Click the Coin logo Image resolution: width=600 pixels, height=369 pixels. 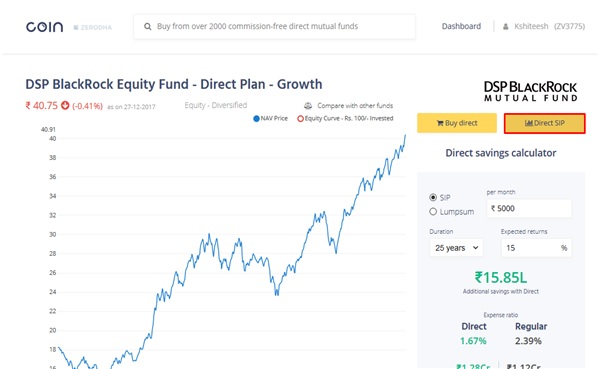point(44,27)
